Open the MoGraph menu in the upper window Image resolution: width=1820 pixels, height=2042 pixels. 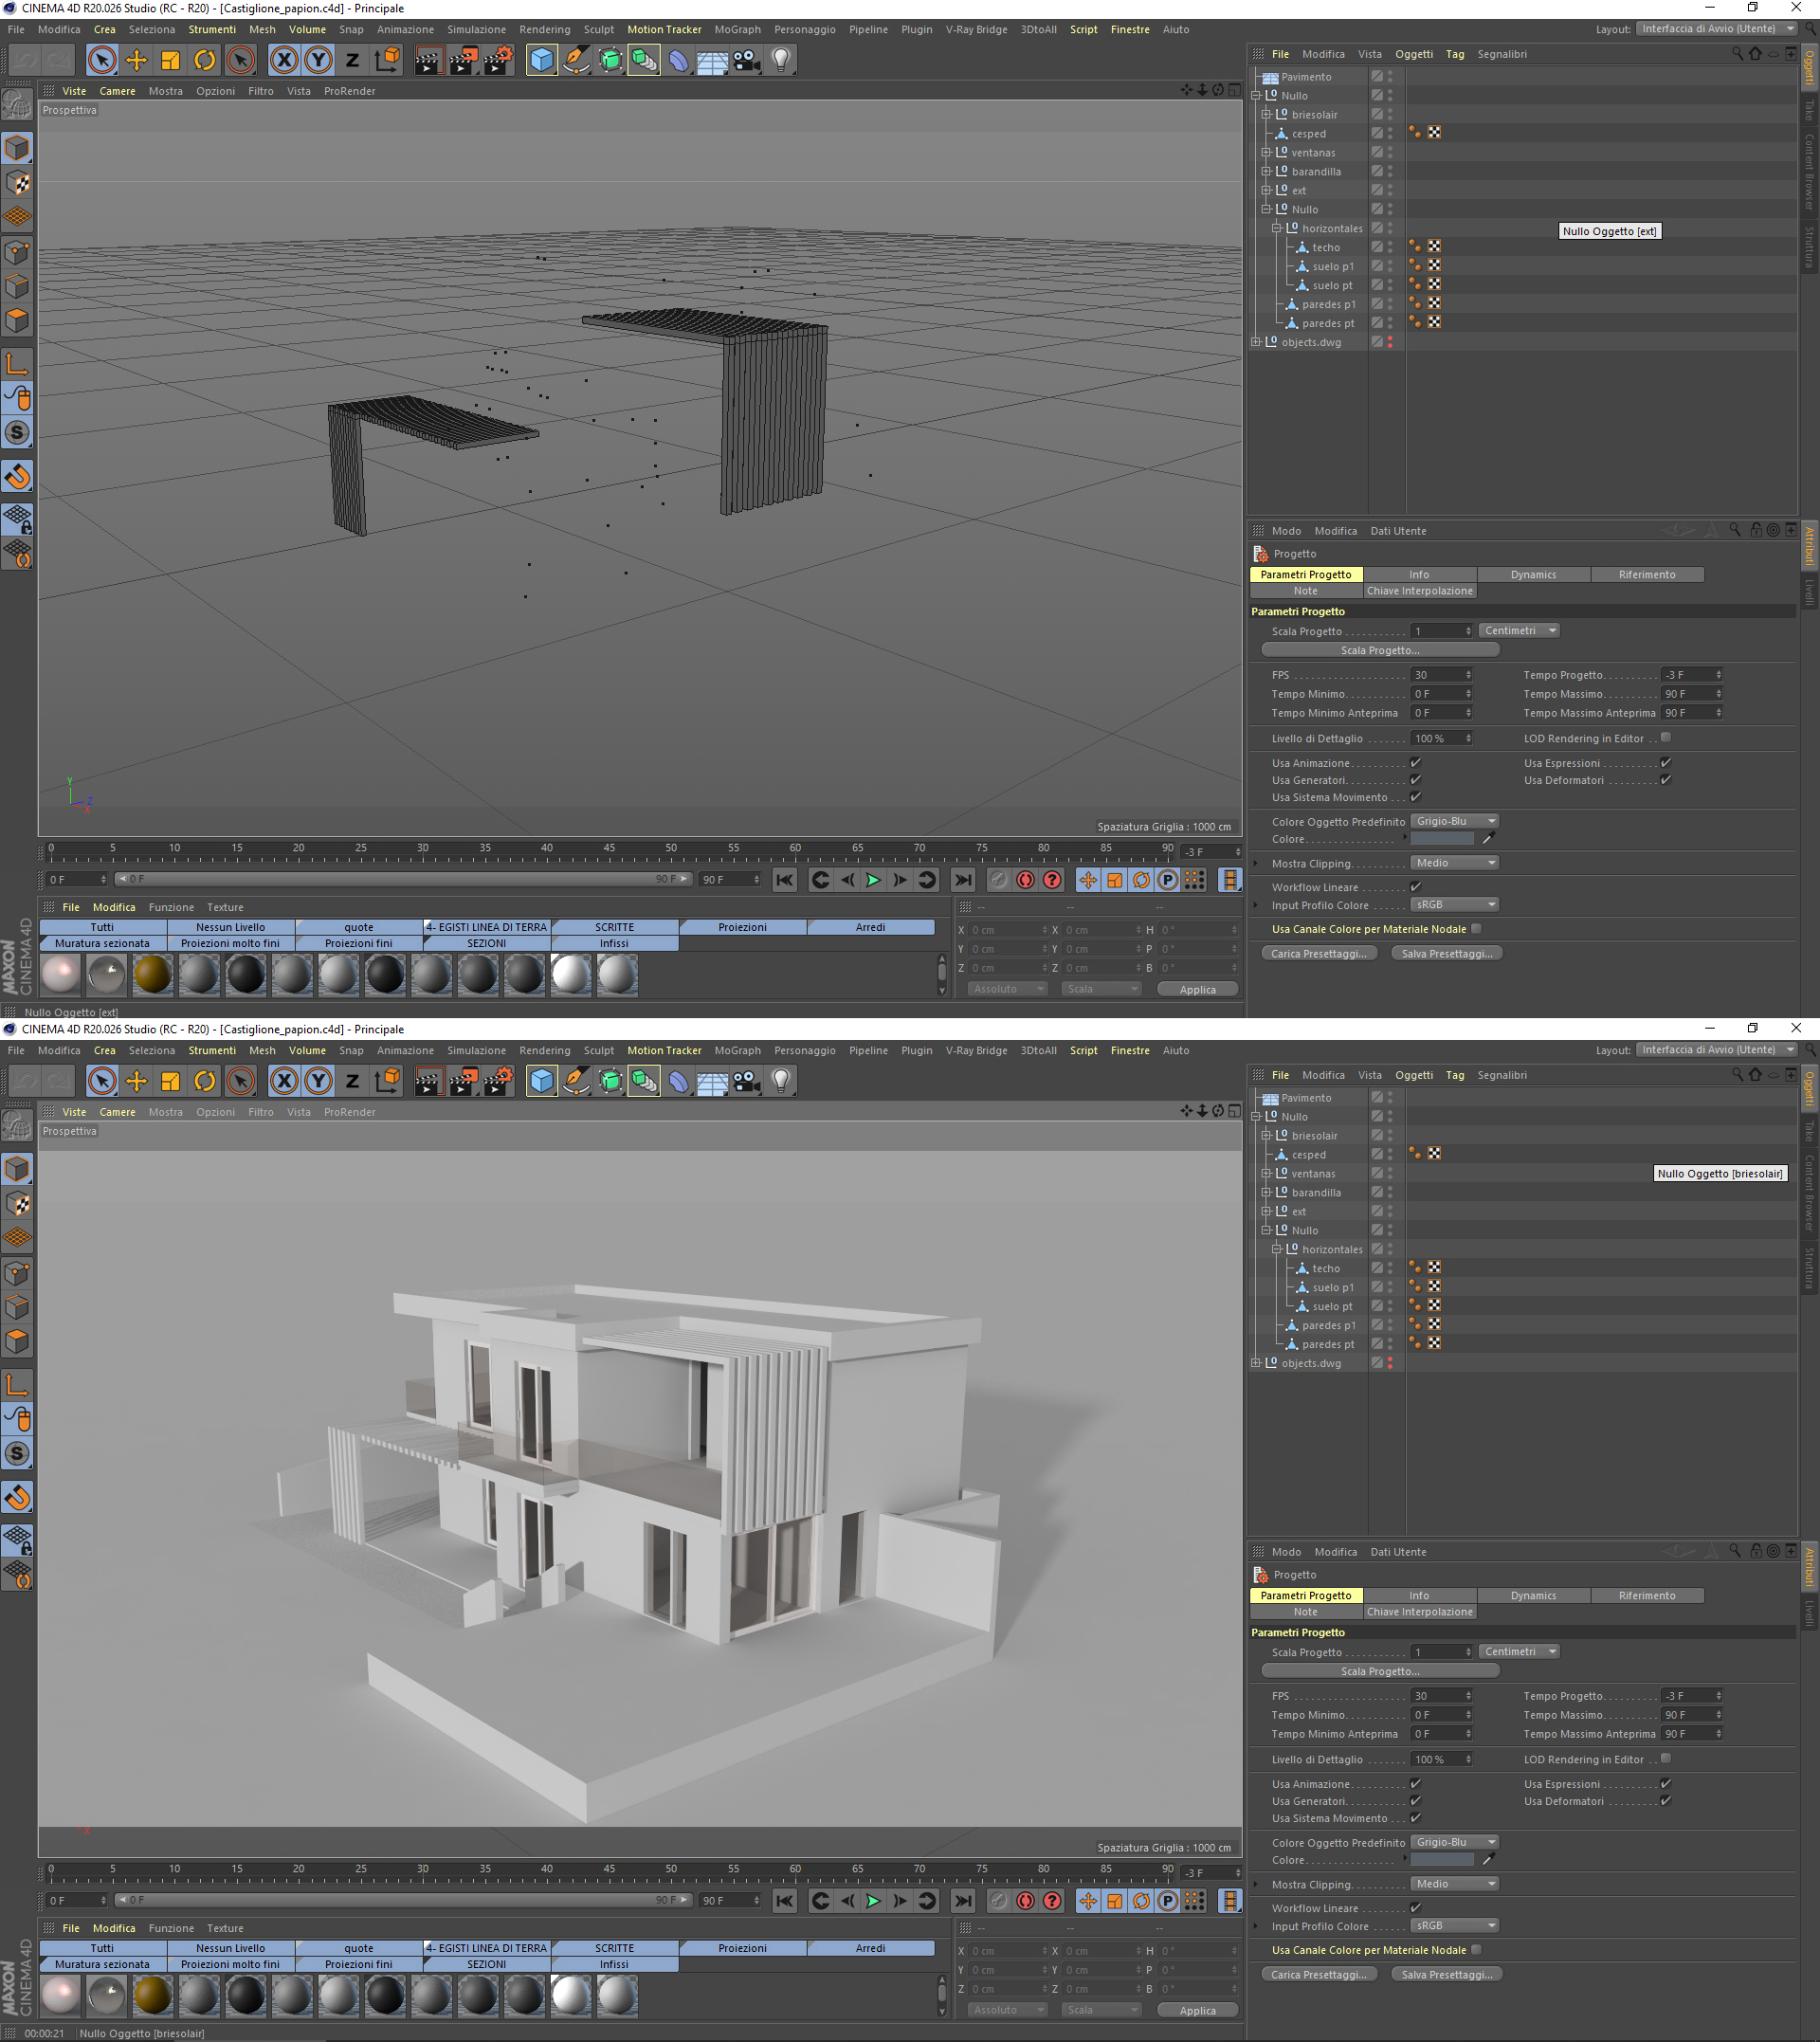click(x=737, y=29)
